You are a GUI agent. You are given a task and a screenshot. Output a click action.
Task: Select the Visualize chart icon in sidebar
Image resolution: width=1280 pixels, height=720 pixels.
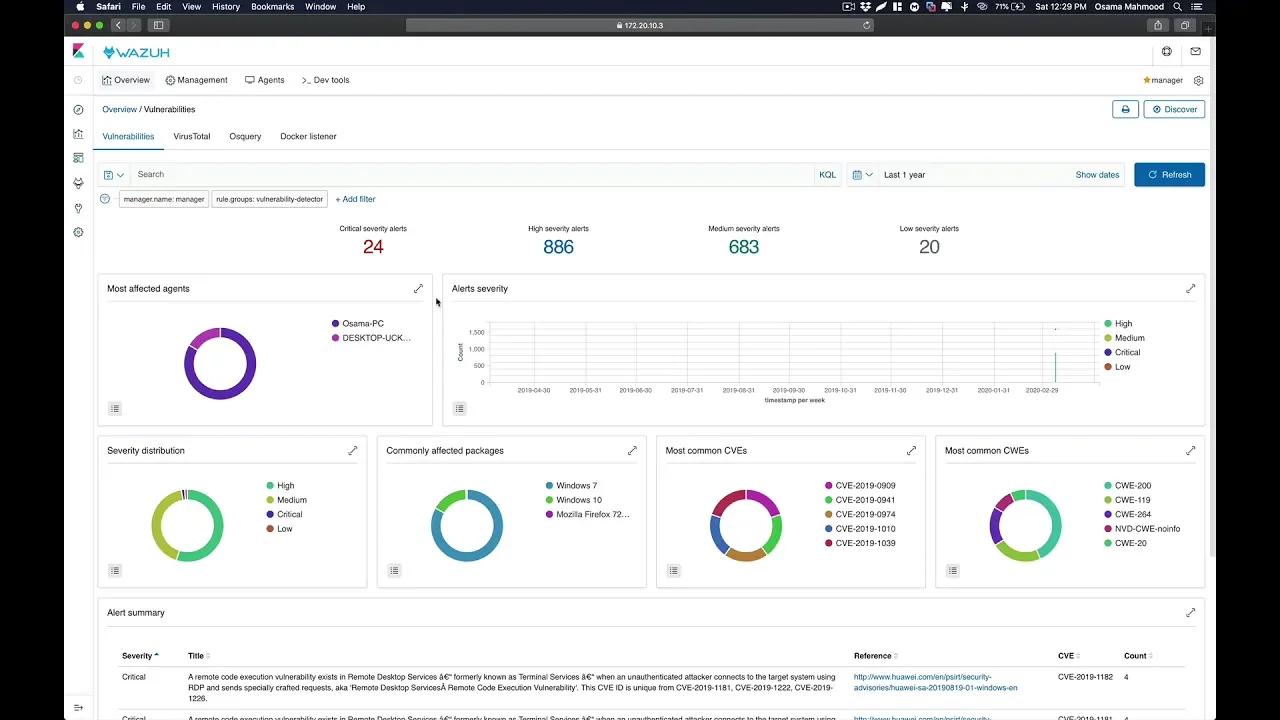pos(78,133)
